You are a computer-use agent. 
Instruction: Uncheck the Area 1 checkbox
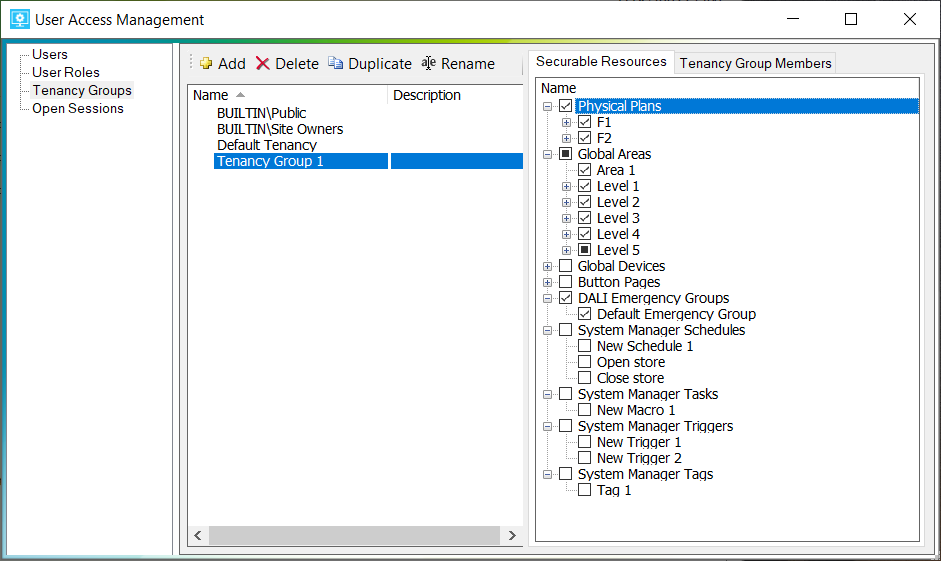pos(585,170)
